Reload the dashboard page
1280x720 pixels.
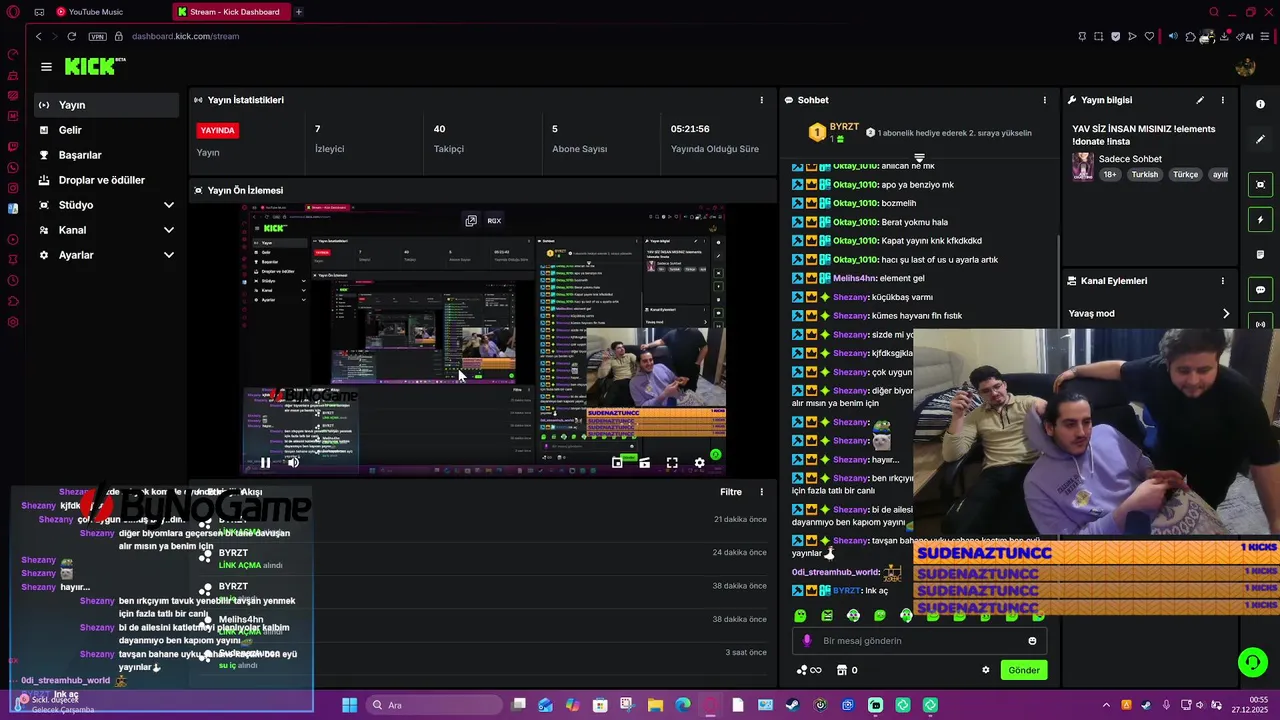[71, 36]
